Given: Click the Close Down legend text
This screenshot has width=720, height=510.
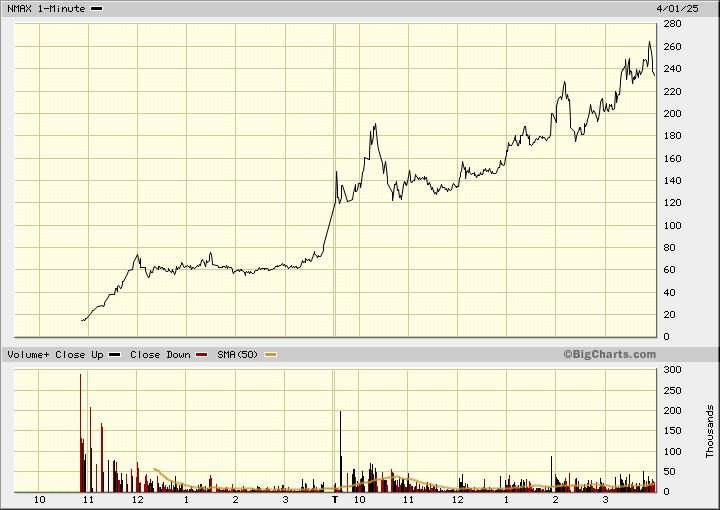Looking at the screenshot, I should pos(160,355).
